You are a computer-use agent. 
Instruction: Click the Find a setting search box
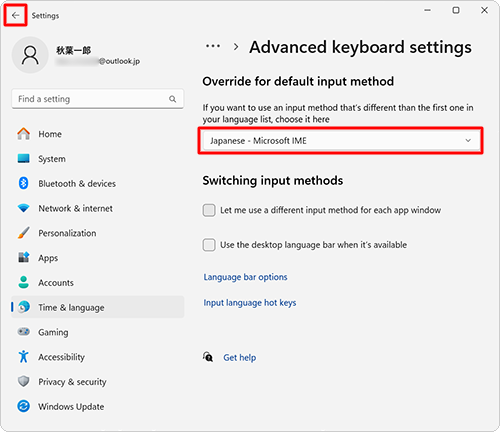(x=98, y=99)
